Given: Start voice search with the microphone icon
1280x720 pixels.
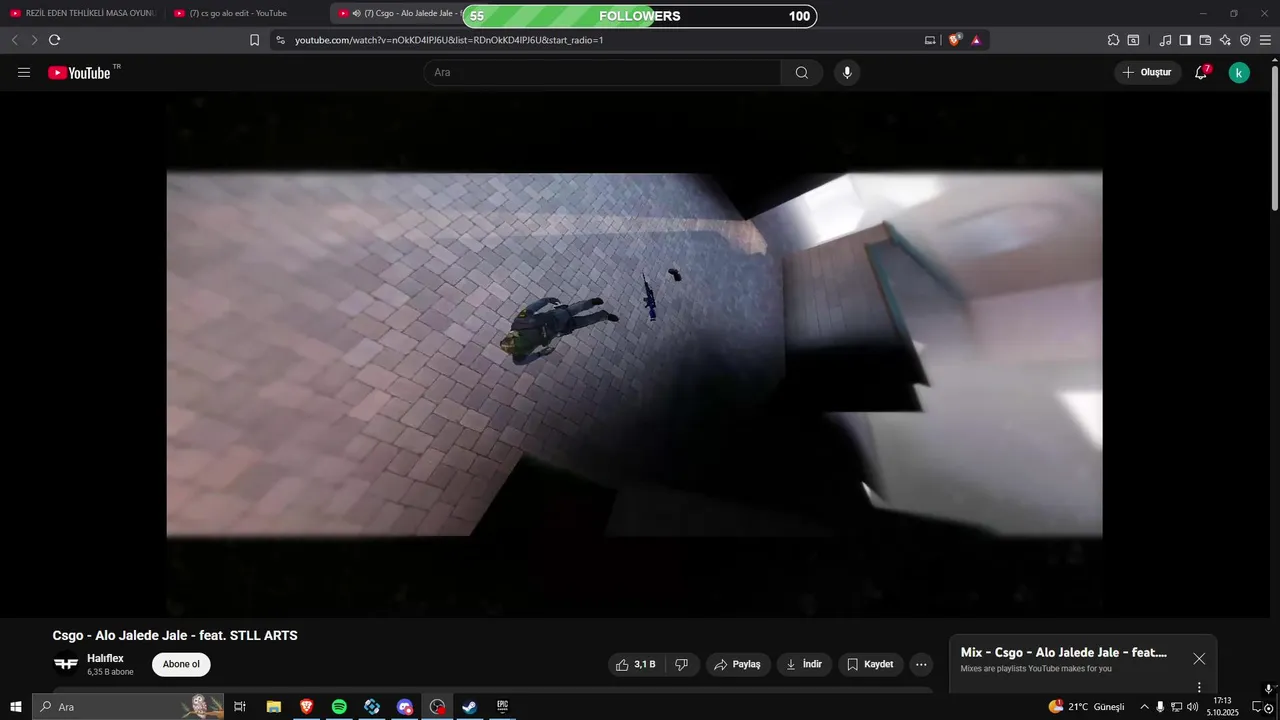Looking at the screenshot, I should coord(847,73).
